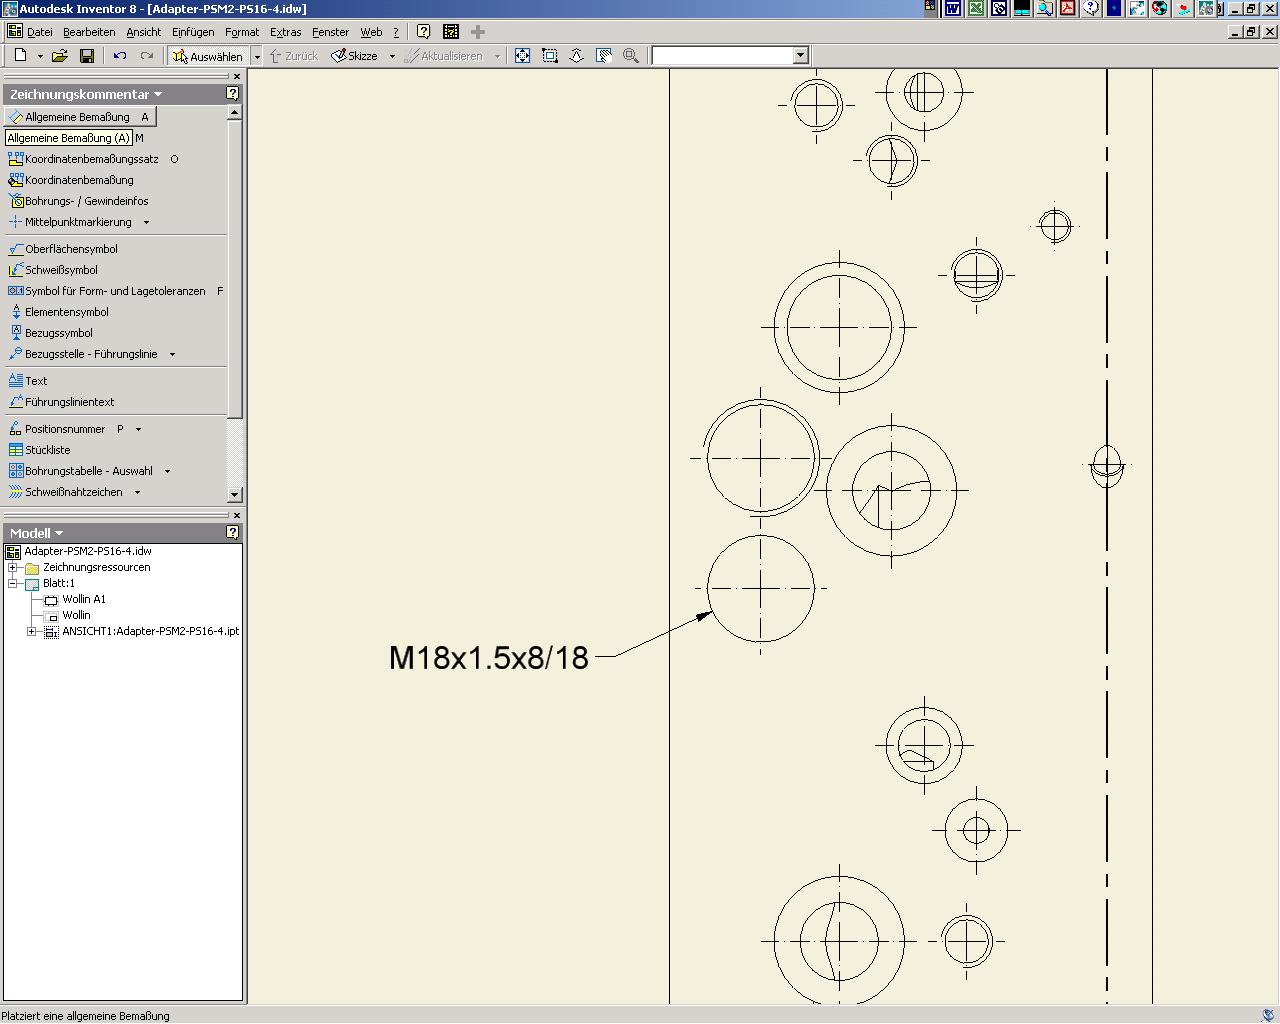Viewport: 1280px width, 1024px height.
Task: Choose the Oberflächensymbol tool
Action: click(70, 249)
